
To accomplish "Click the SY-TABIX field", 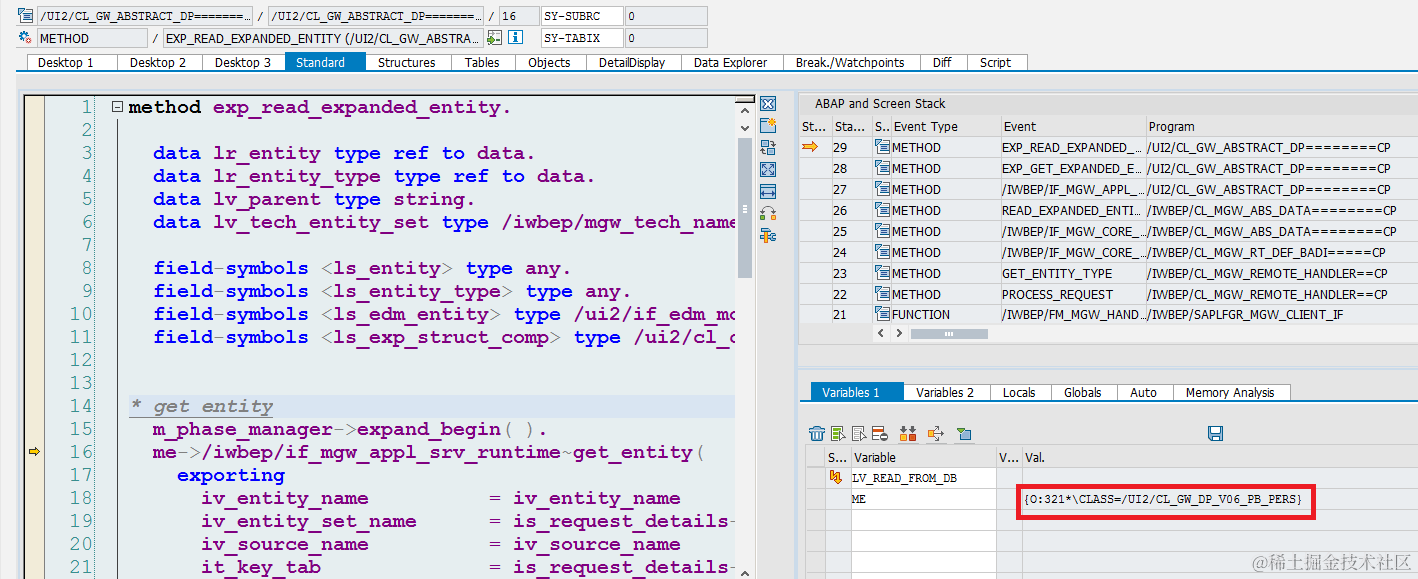I will click(x=581, y=38).
